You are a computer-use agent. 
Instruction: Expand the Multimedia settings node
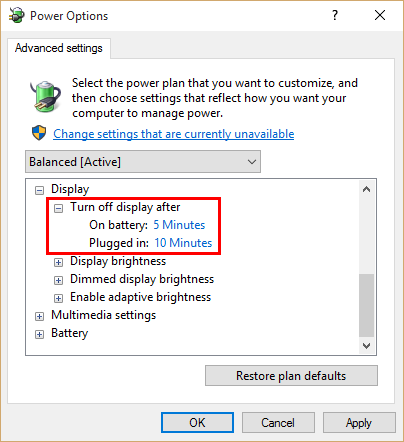[39, 316]
